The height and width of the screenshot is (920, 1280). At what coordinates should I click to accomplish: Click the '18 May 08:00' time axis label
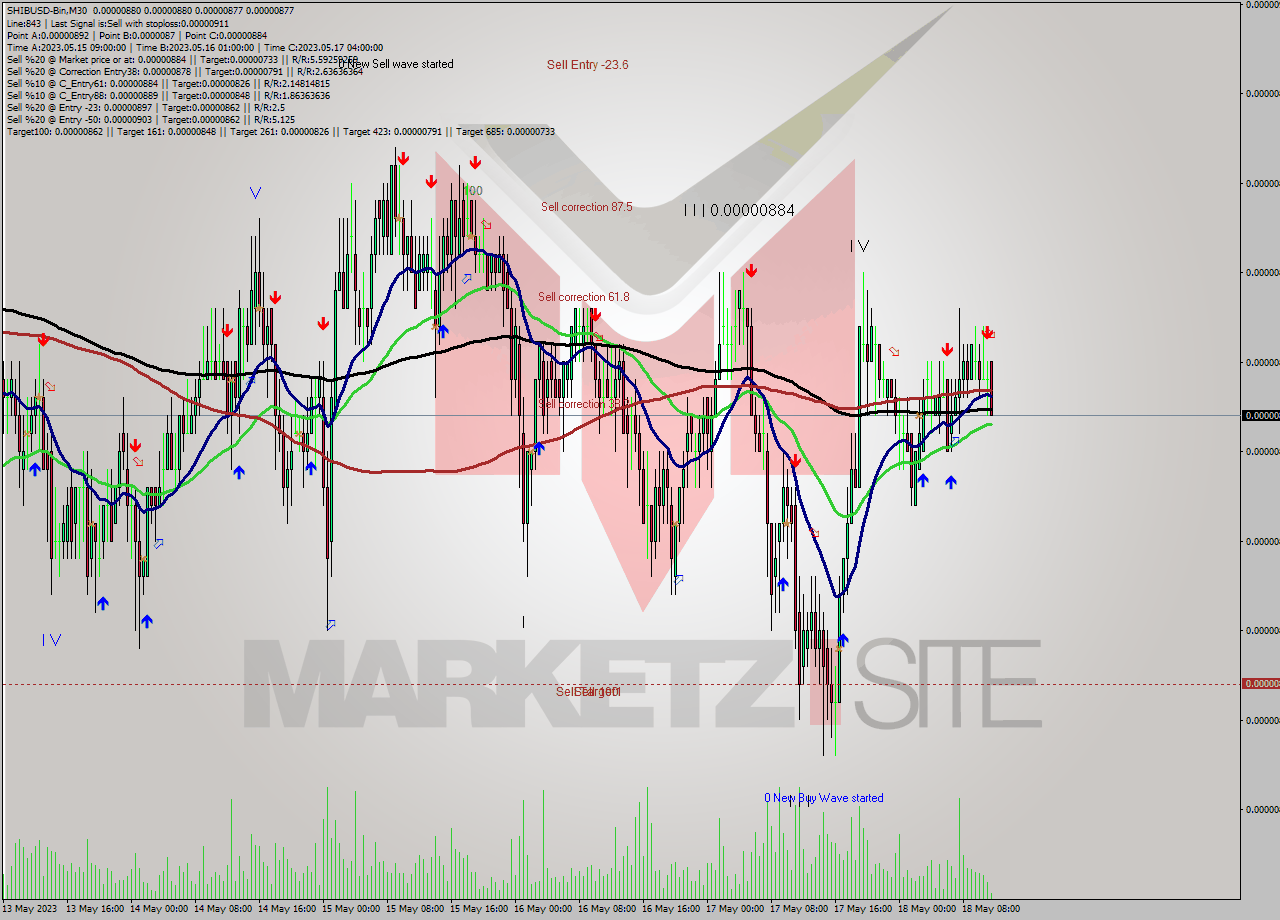pos(990,909)
